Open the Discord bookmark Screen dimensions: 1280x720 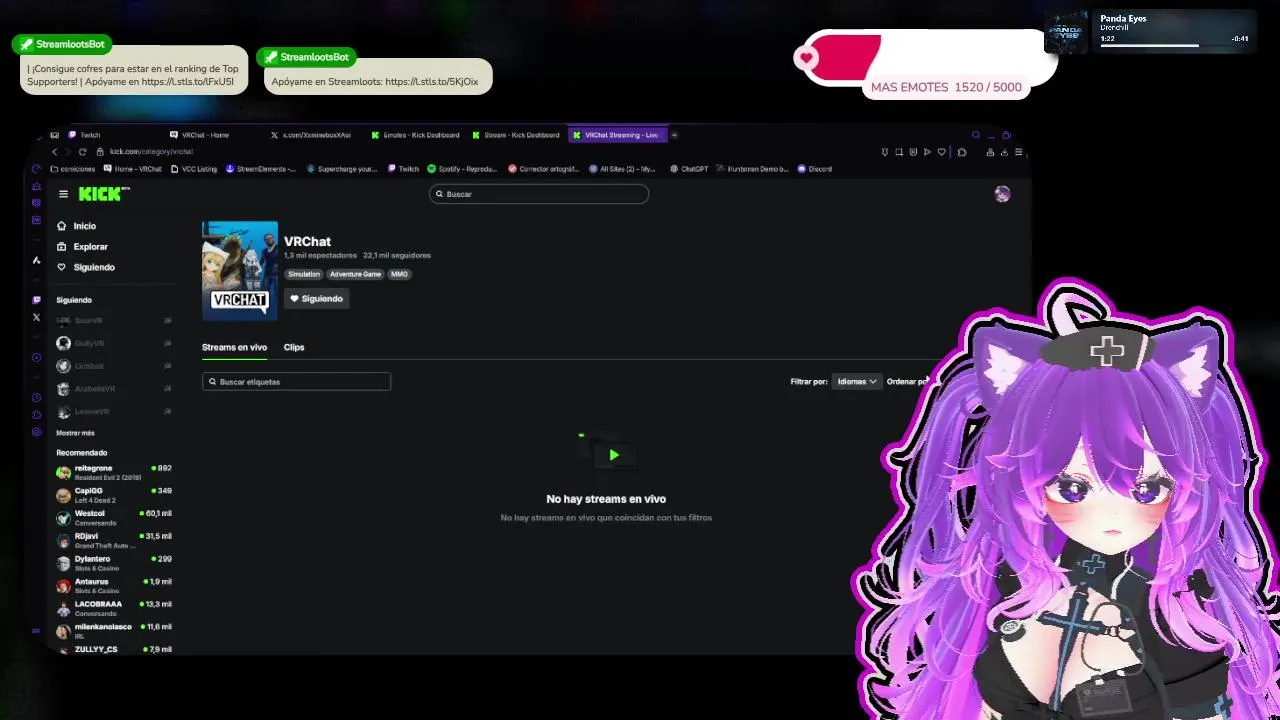(x=815, y=169)
